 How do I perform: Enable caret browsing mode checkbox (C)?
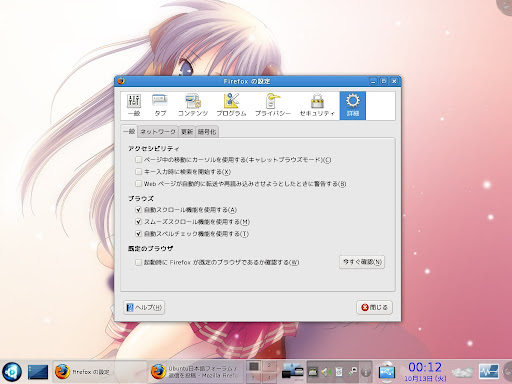138,160
